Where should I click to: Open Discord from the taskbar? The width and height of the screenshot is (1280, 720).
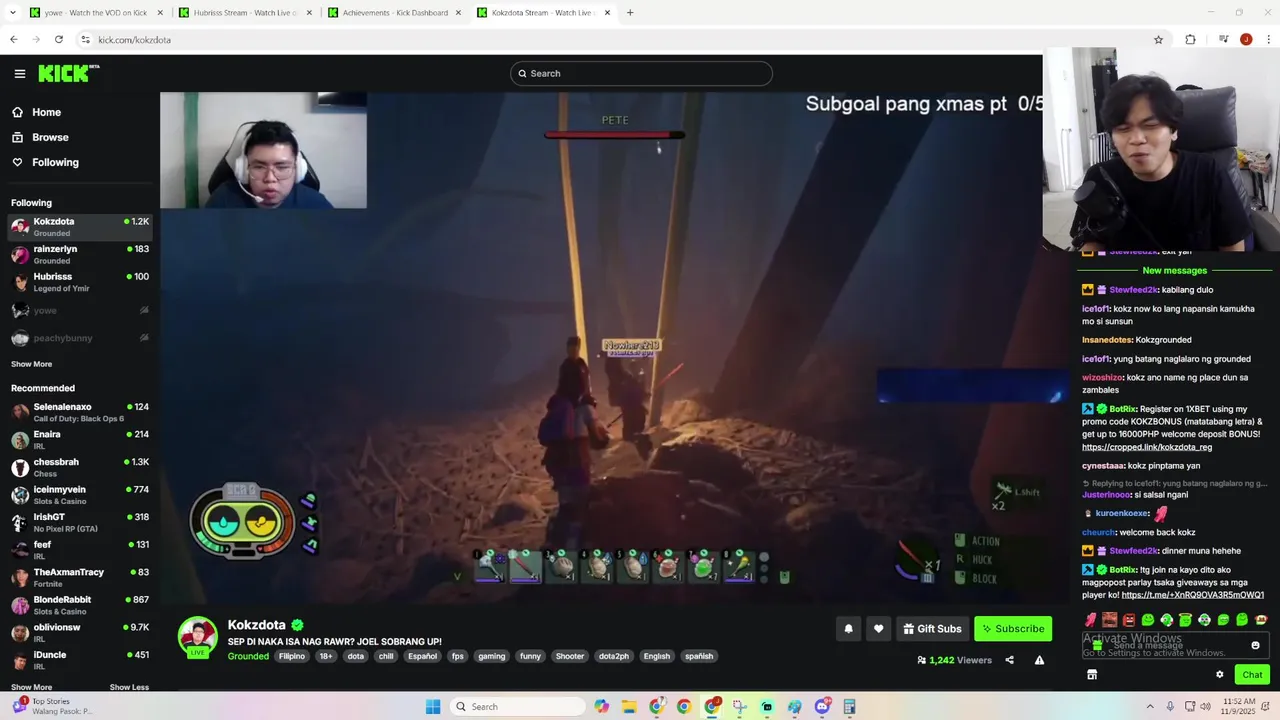point(822,706)
